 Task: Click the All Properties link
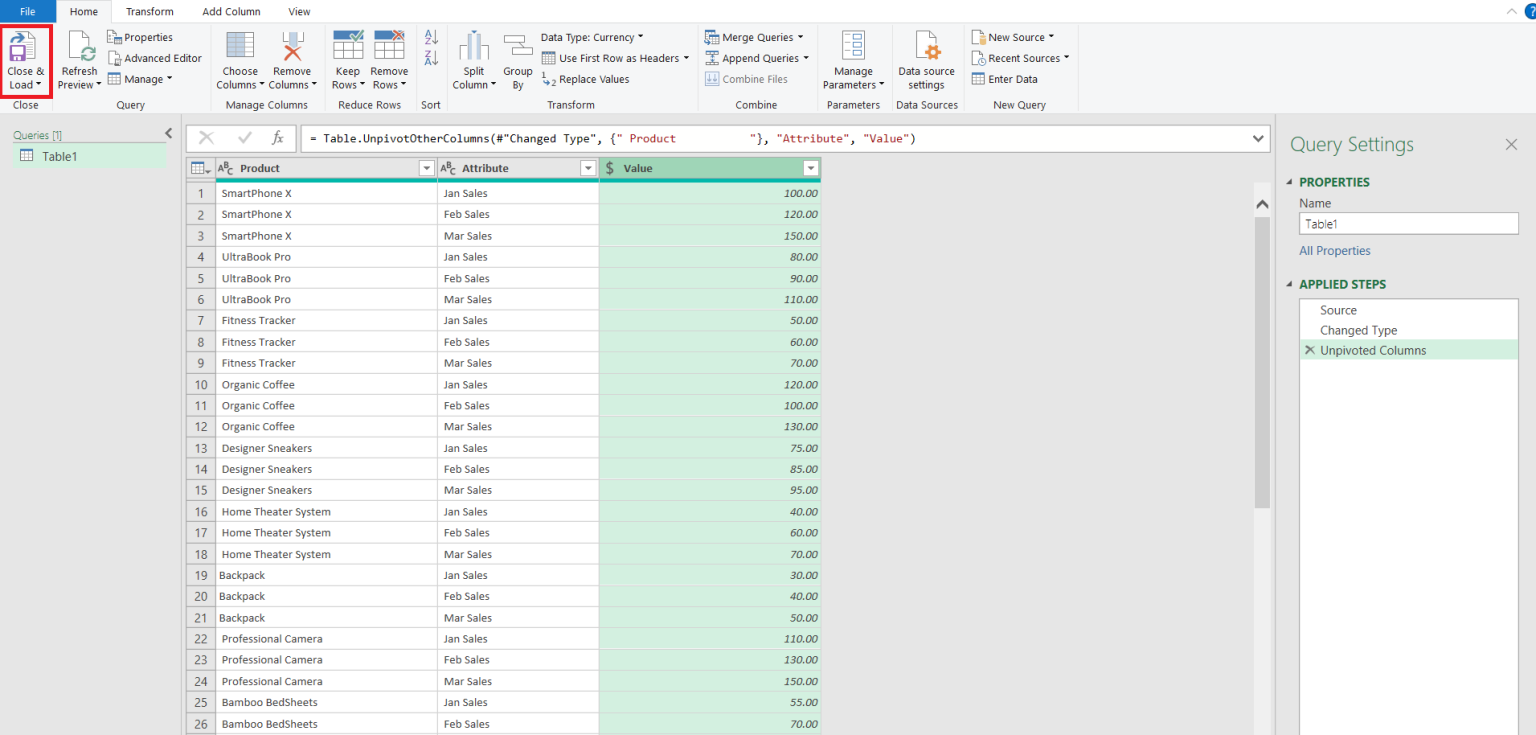coord(1334,250)
